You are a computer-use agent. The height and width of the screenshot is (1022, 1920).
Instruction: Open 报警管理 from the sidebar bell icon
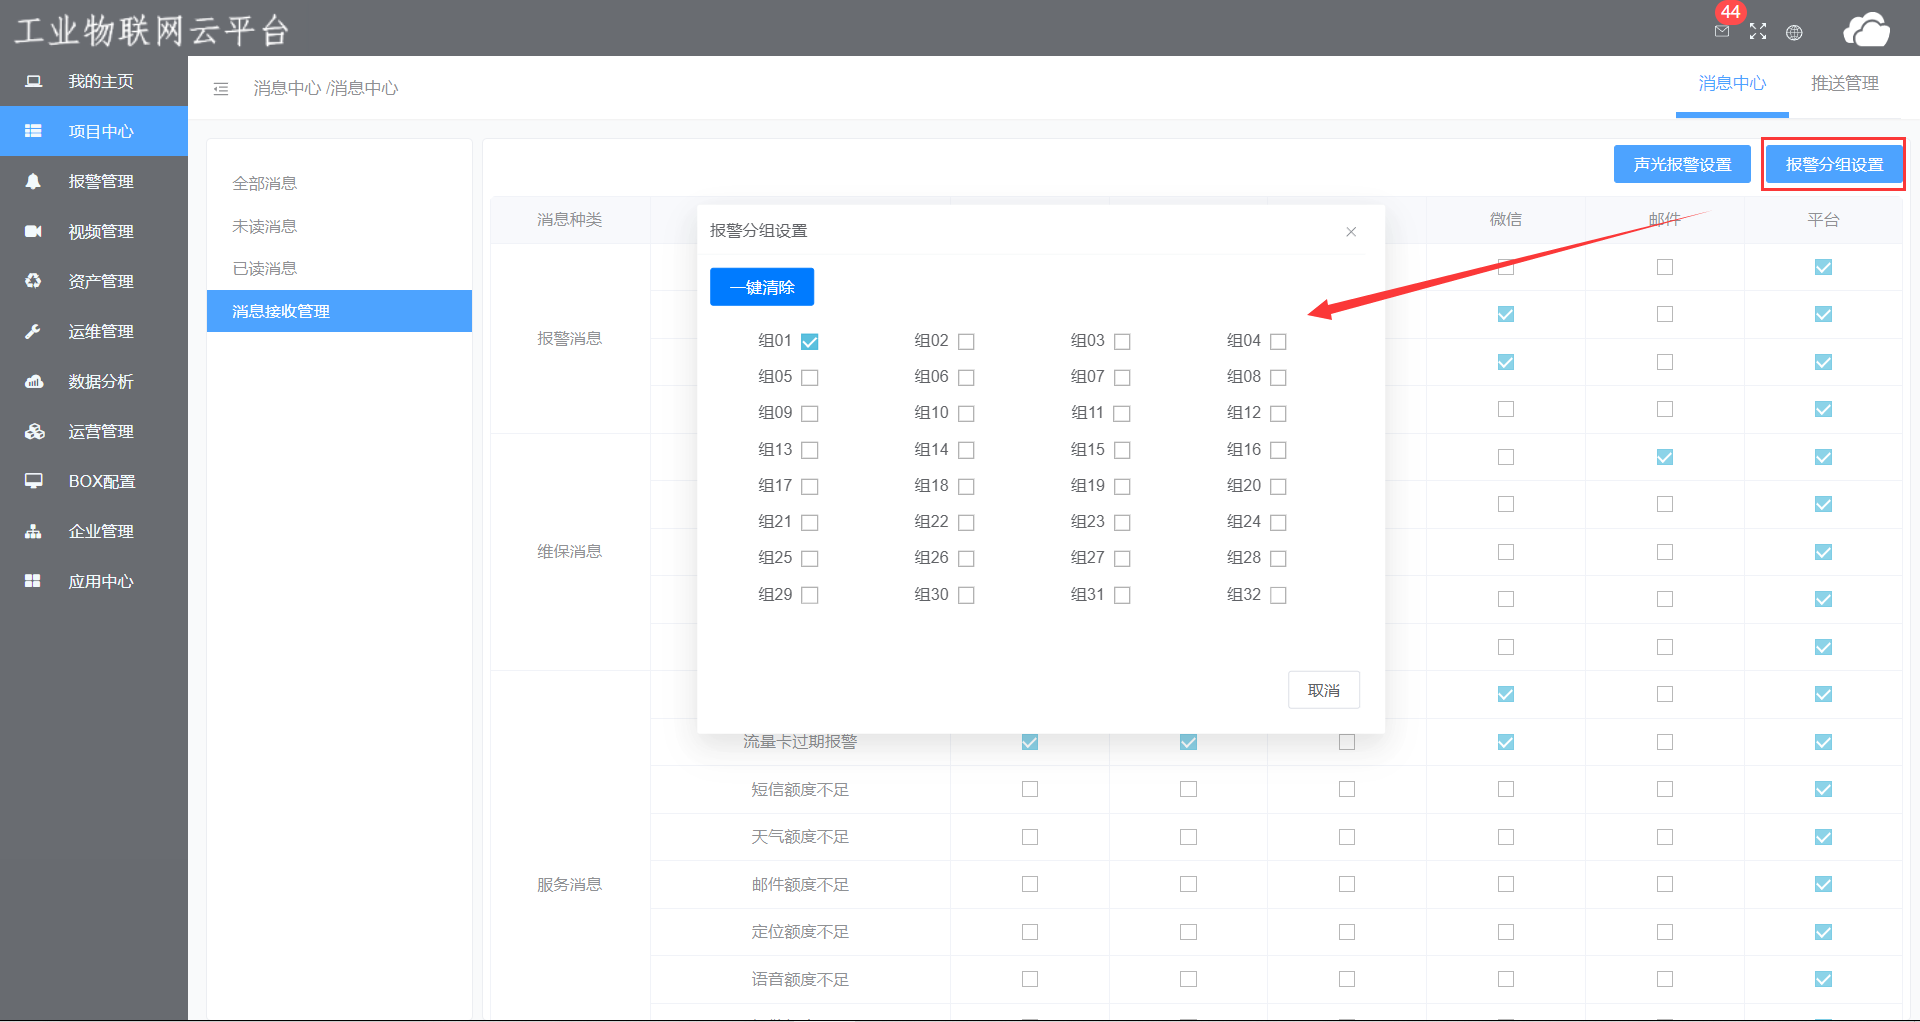(33, 181)
